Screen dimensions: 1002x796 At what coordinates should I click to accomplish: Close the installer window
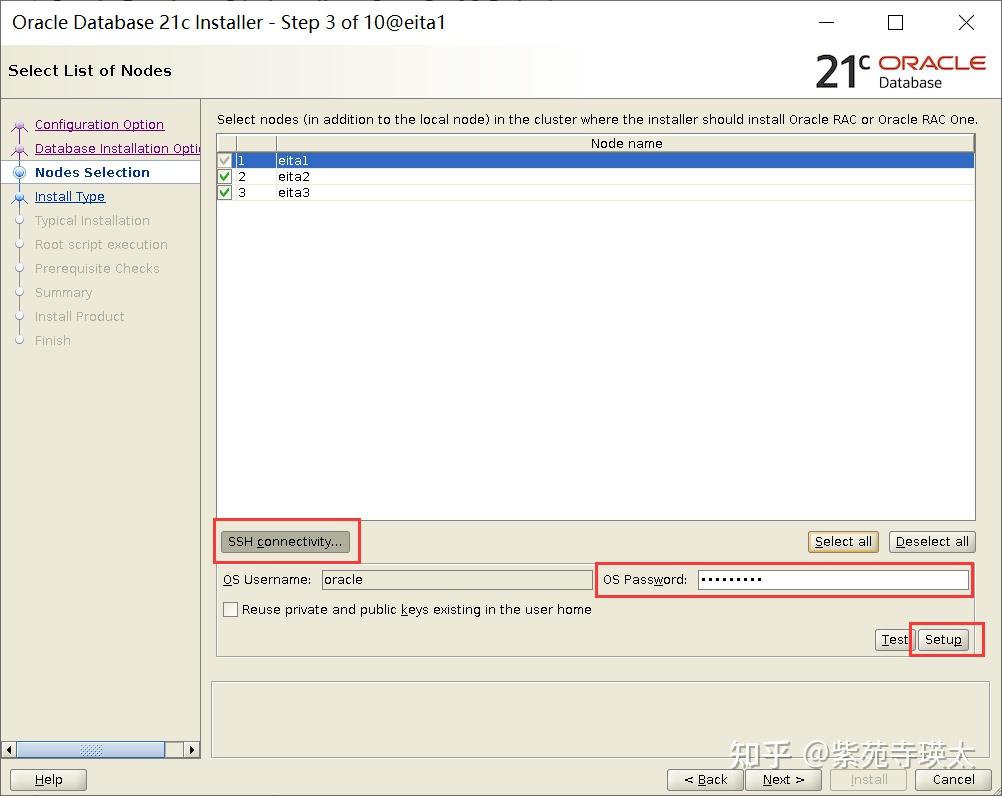click(966, 23)
